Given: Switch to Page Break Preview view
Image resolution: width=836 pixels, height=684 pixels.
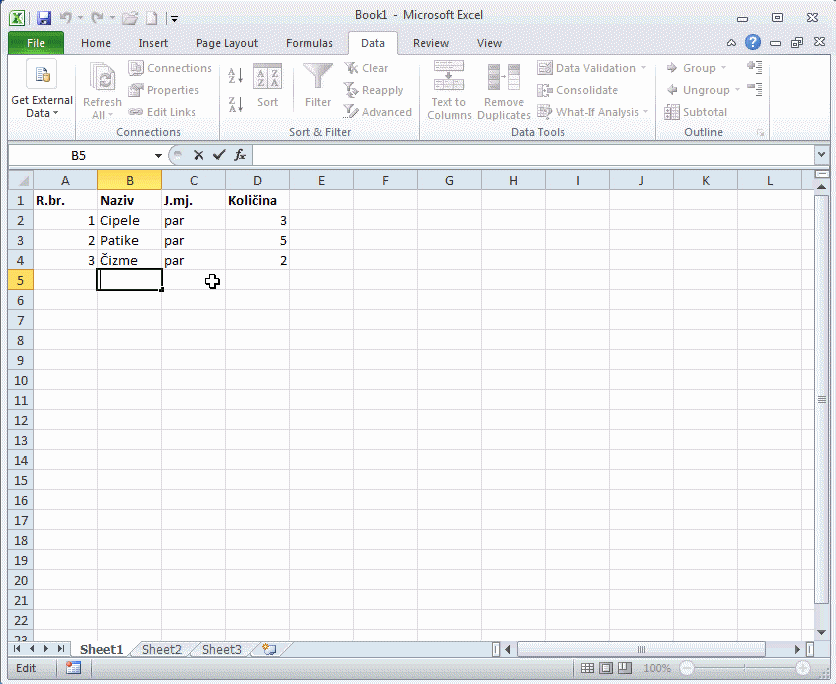Looking at the screenshot, I should pos(624,668).
